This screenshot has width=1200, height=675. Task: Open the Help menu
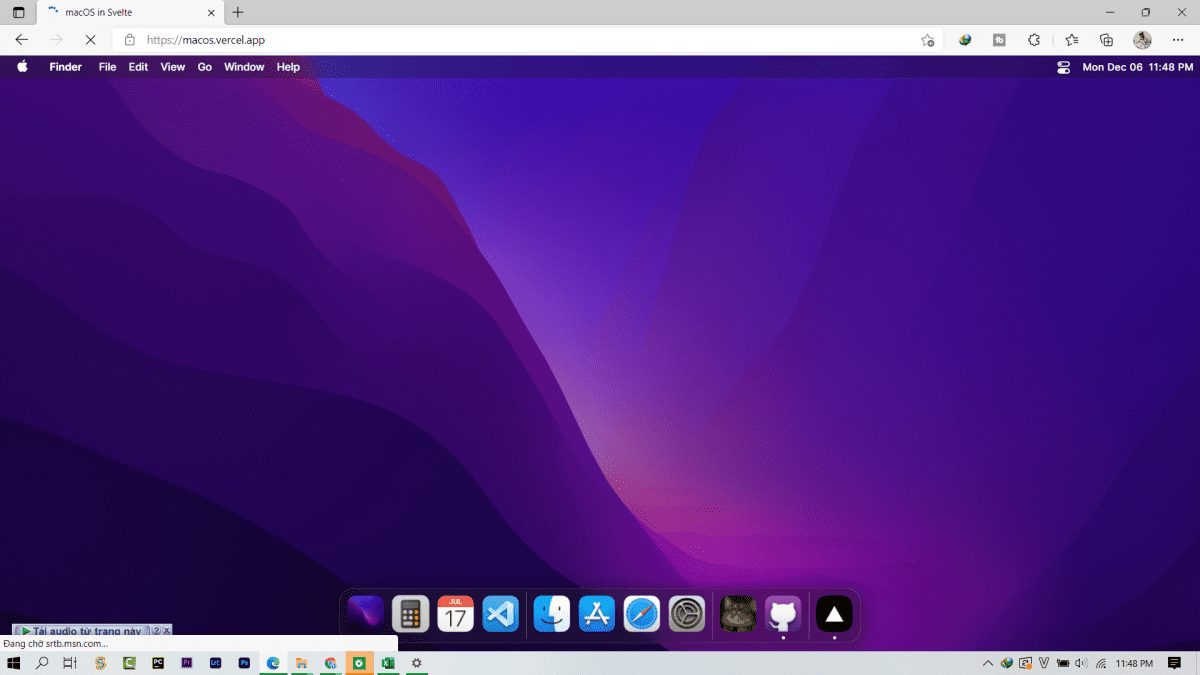[x=288, y=67]
